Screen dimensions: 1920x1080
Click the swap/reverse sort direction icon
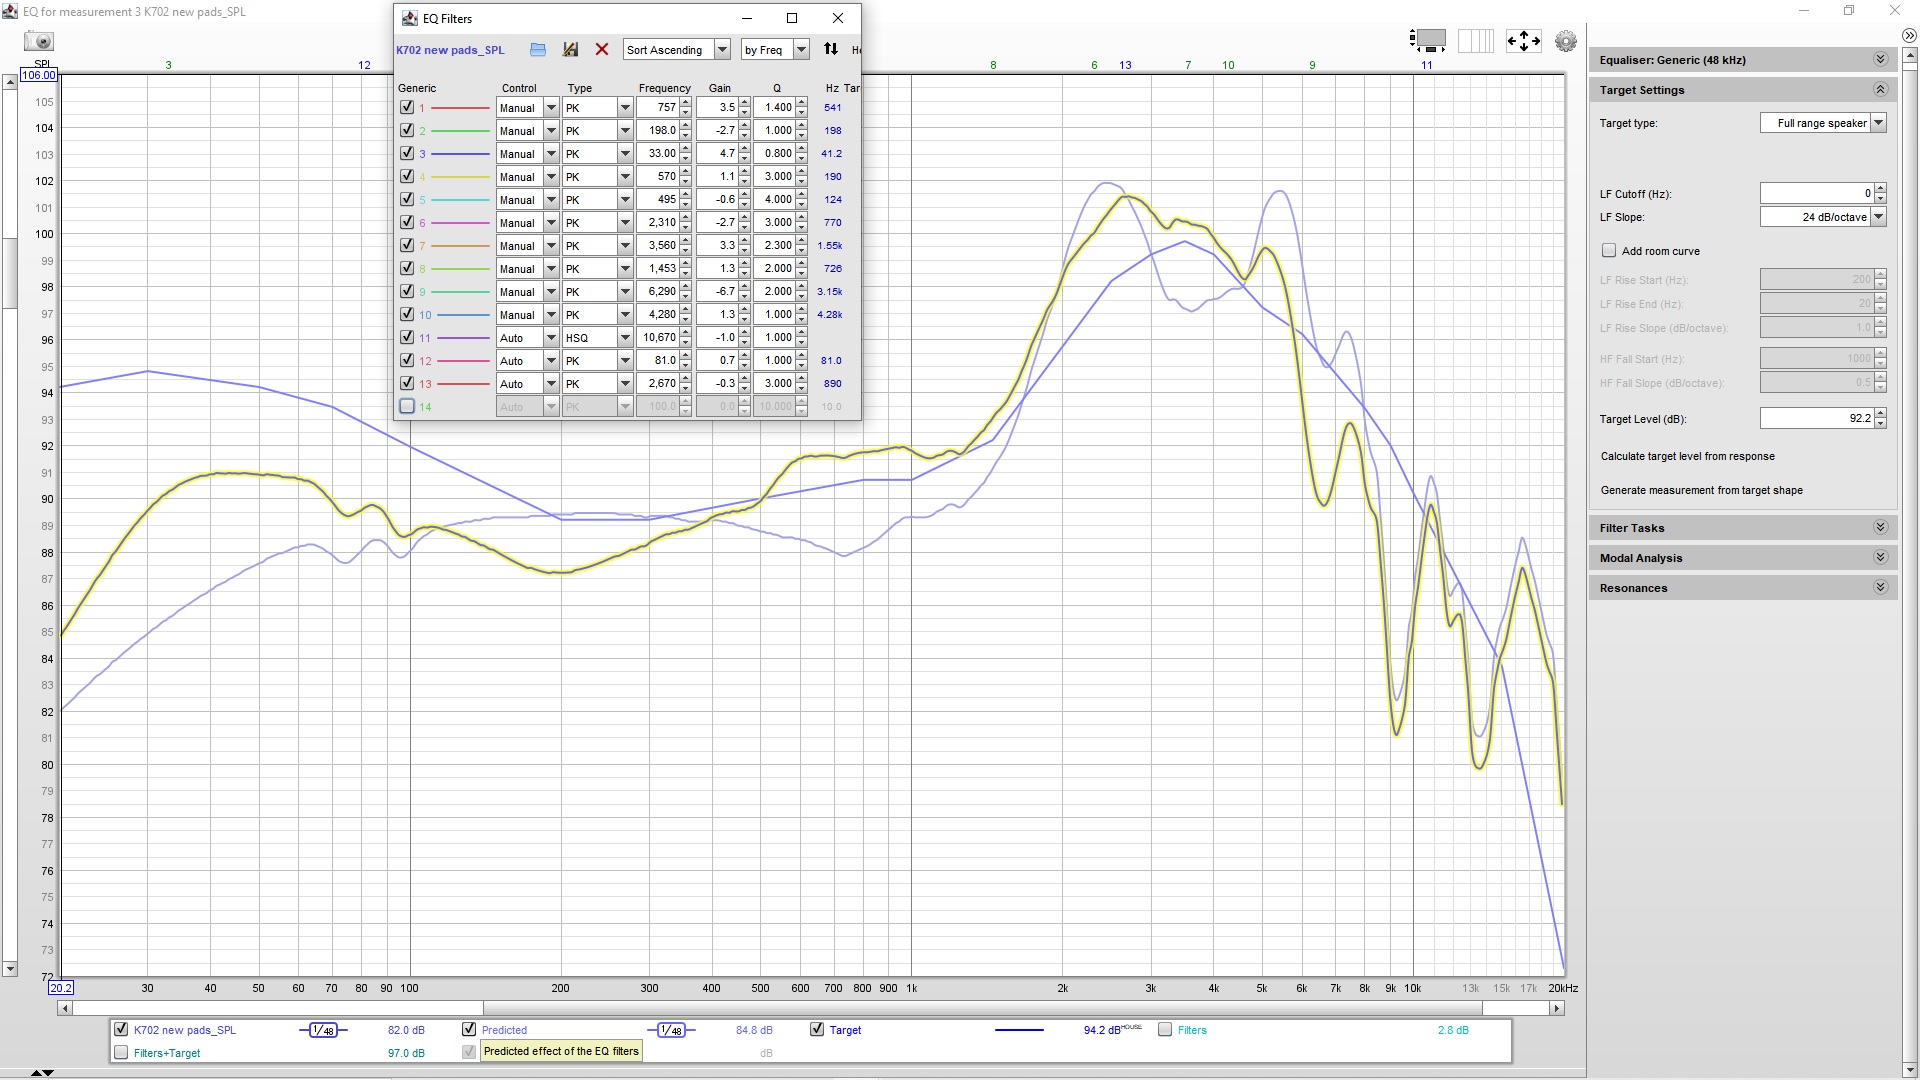(831, 49)
